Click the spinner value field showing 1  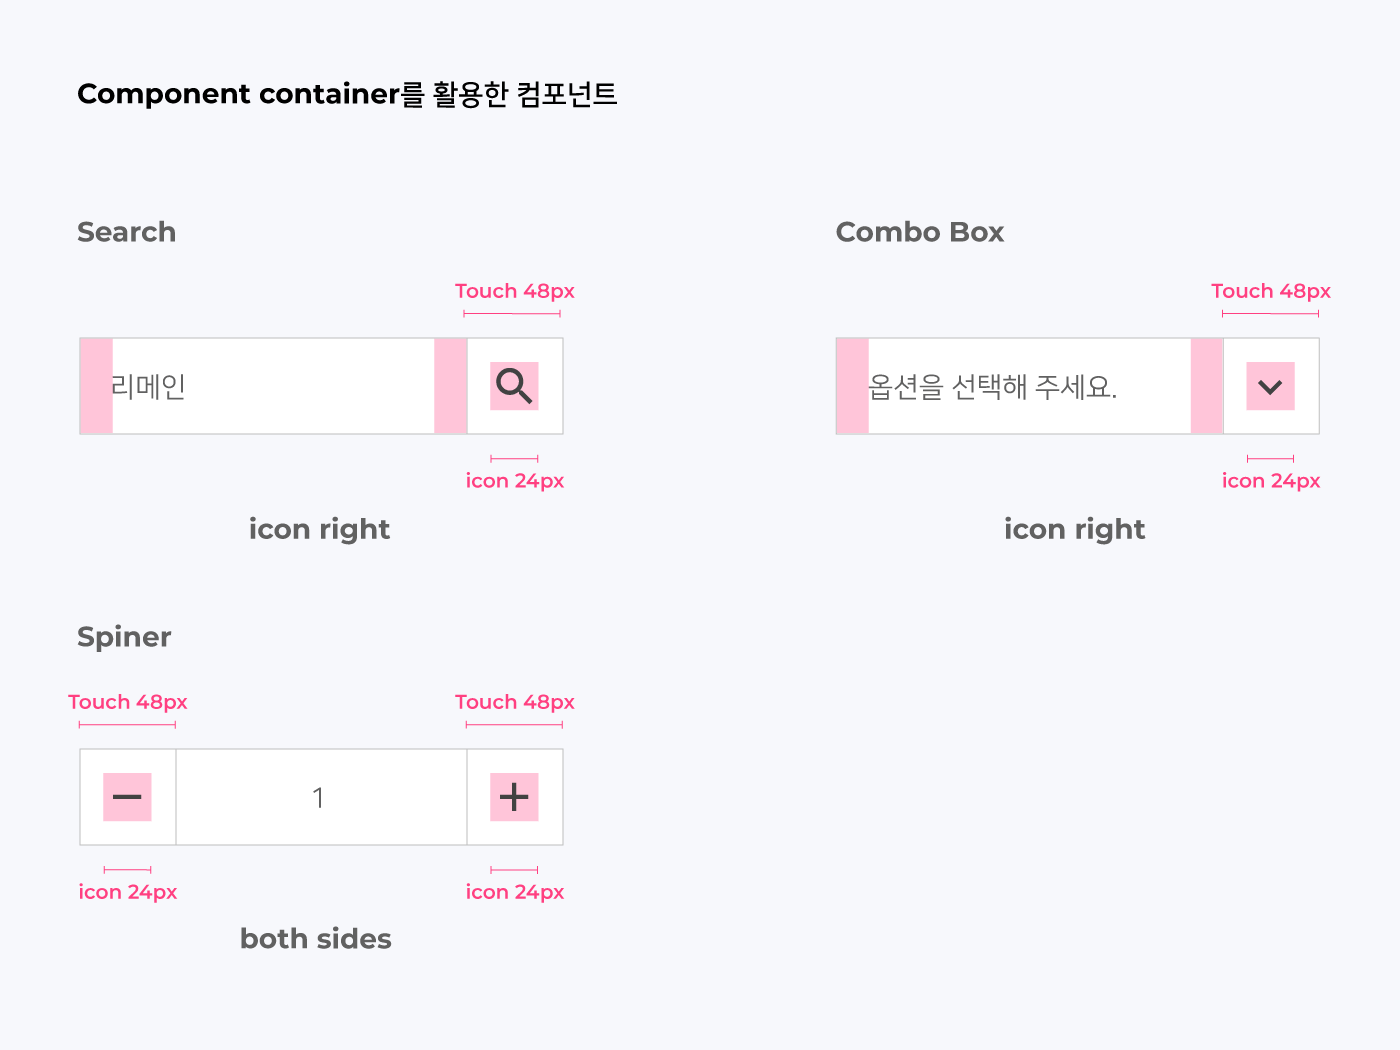tap(321, 797)
